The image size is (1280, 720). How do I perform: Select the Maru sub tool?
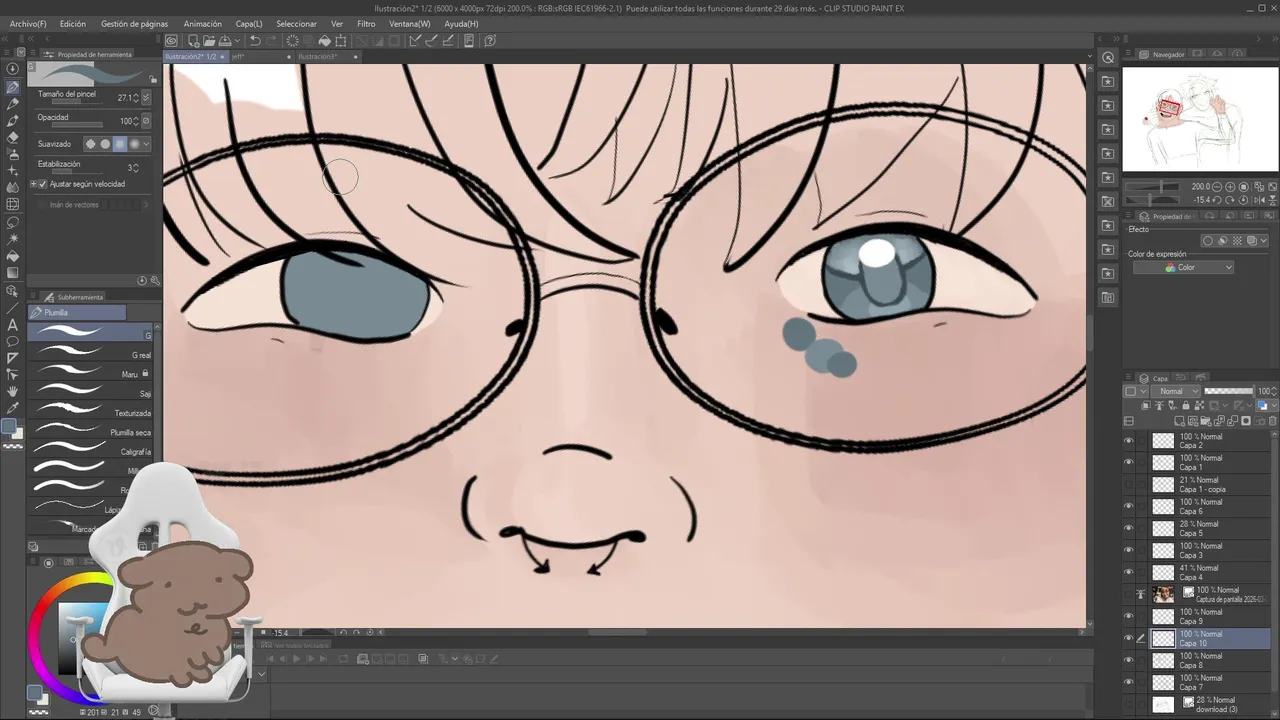tap(91, 373)
